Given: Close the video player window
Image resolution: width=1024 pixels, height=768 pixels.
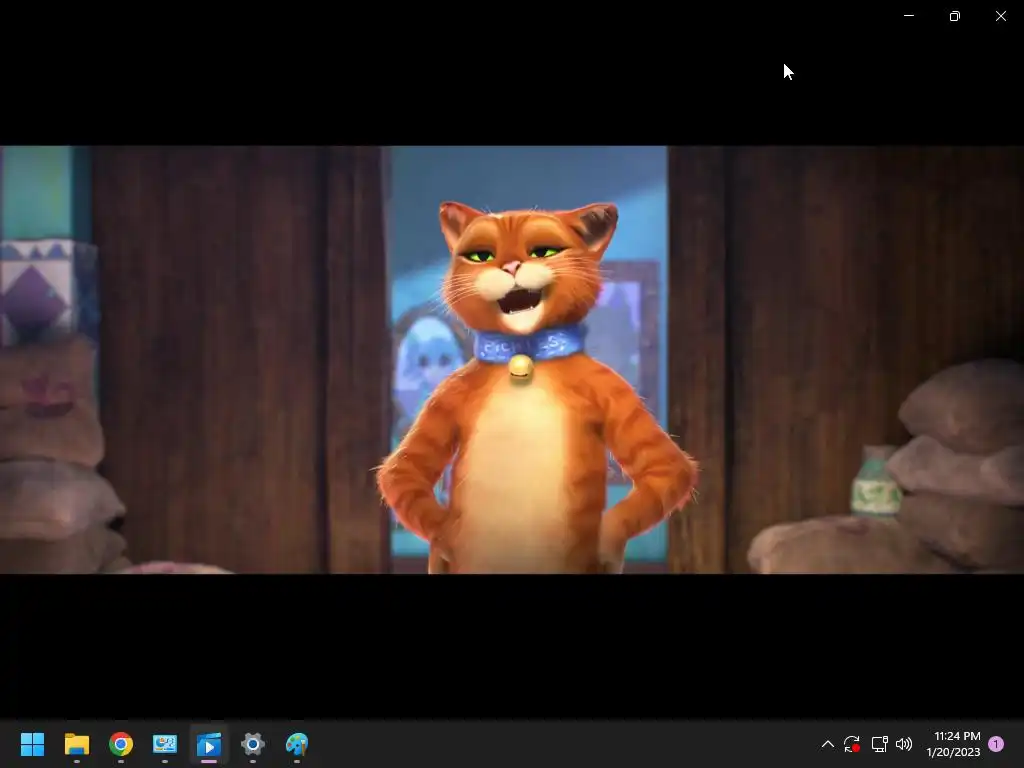Looking at the screenshot, I should [x=1000, y=16].
